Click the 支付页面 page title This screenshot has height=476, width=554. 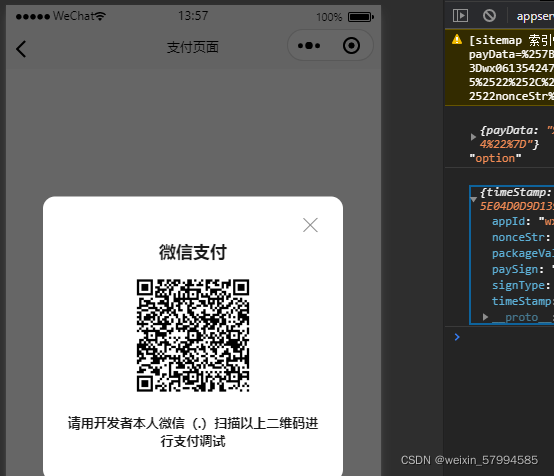coord(193,47)
